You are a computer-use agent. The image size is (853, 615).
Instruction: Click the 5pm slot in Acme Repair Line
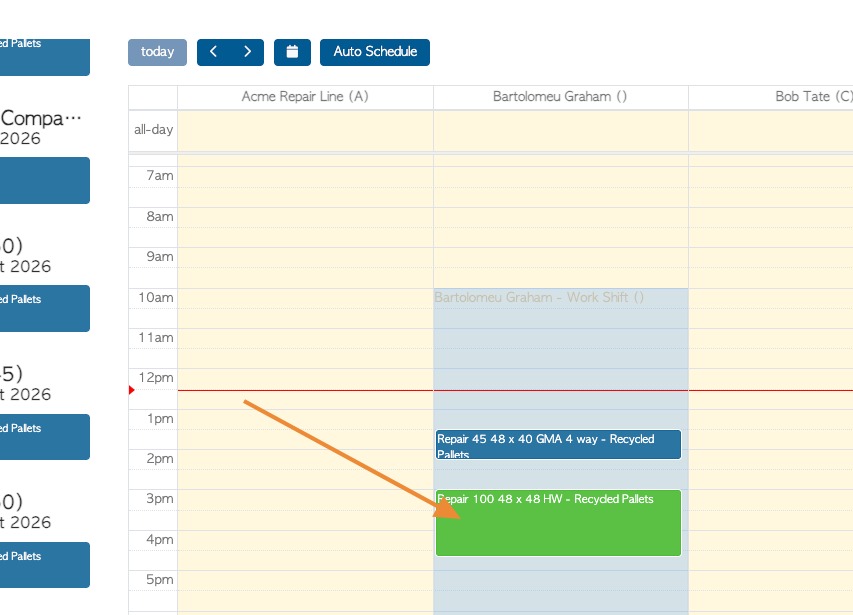(x=305, y=580)
